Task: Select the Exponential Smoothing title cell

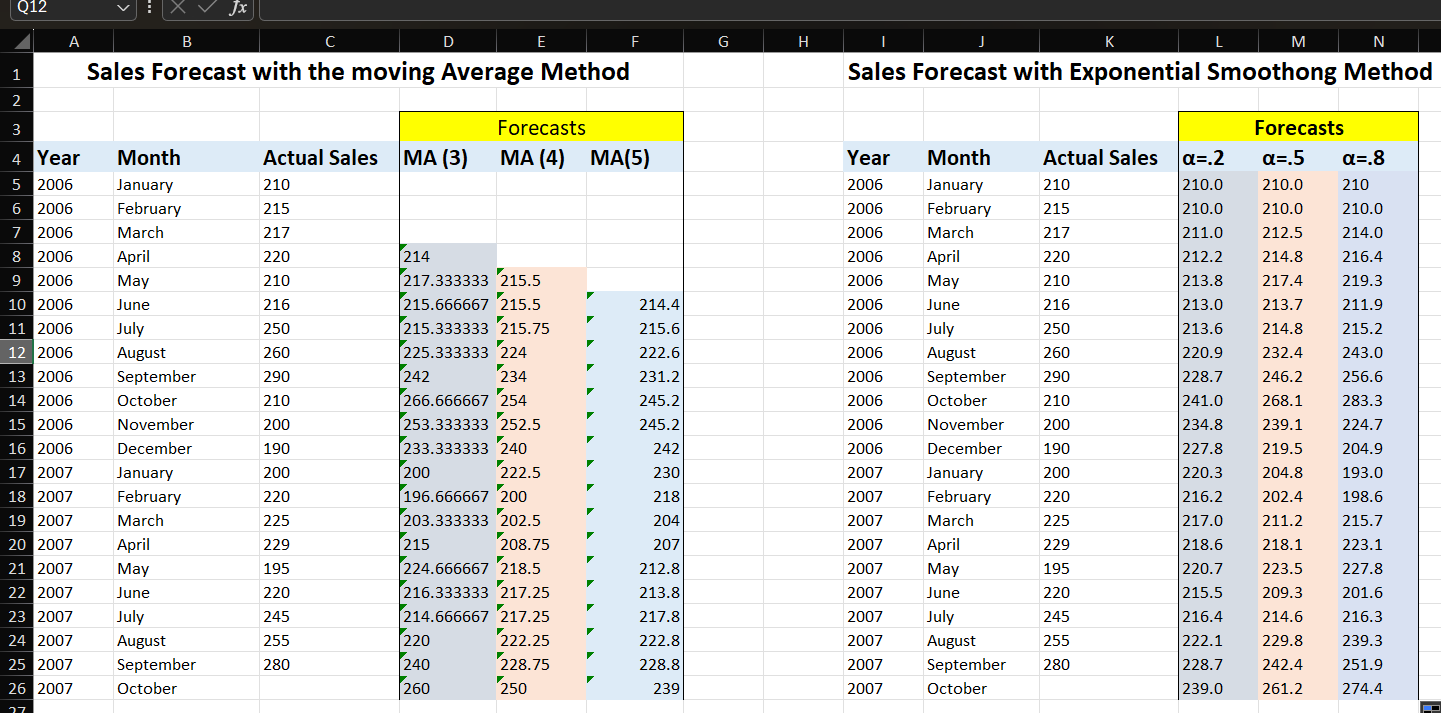Action: tap(1140, 71)
